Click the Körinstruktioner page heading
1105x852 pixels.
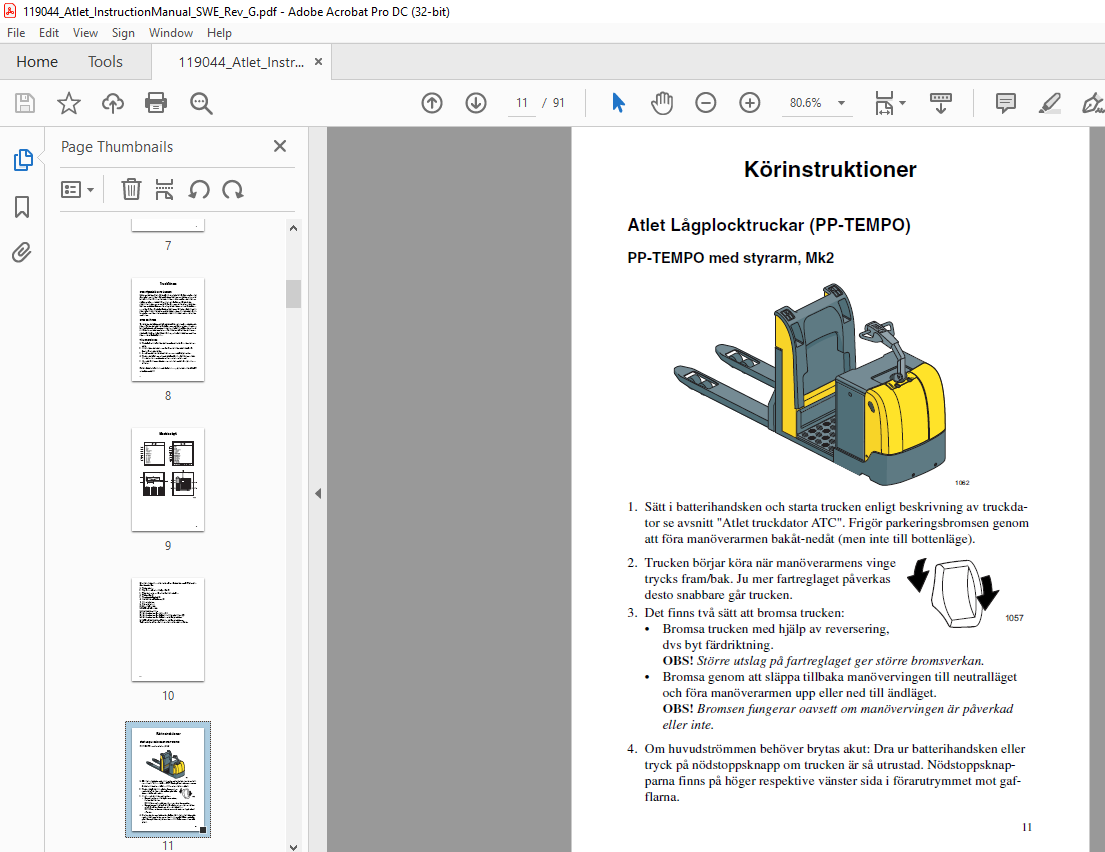(830, 169)
